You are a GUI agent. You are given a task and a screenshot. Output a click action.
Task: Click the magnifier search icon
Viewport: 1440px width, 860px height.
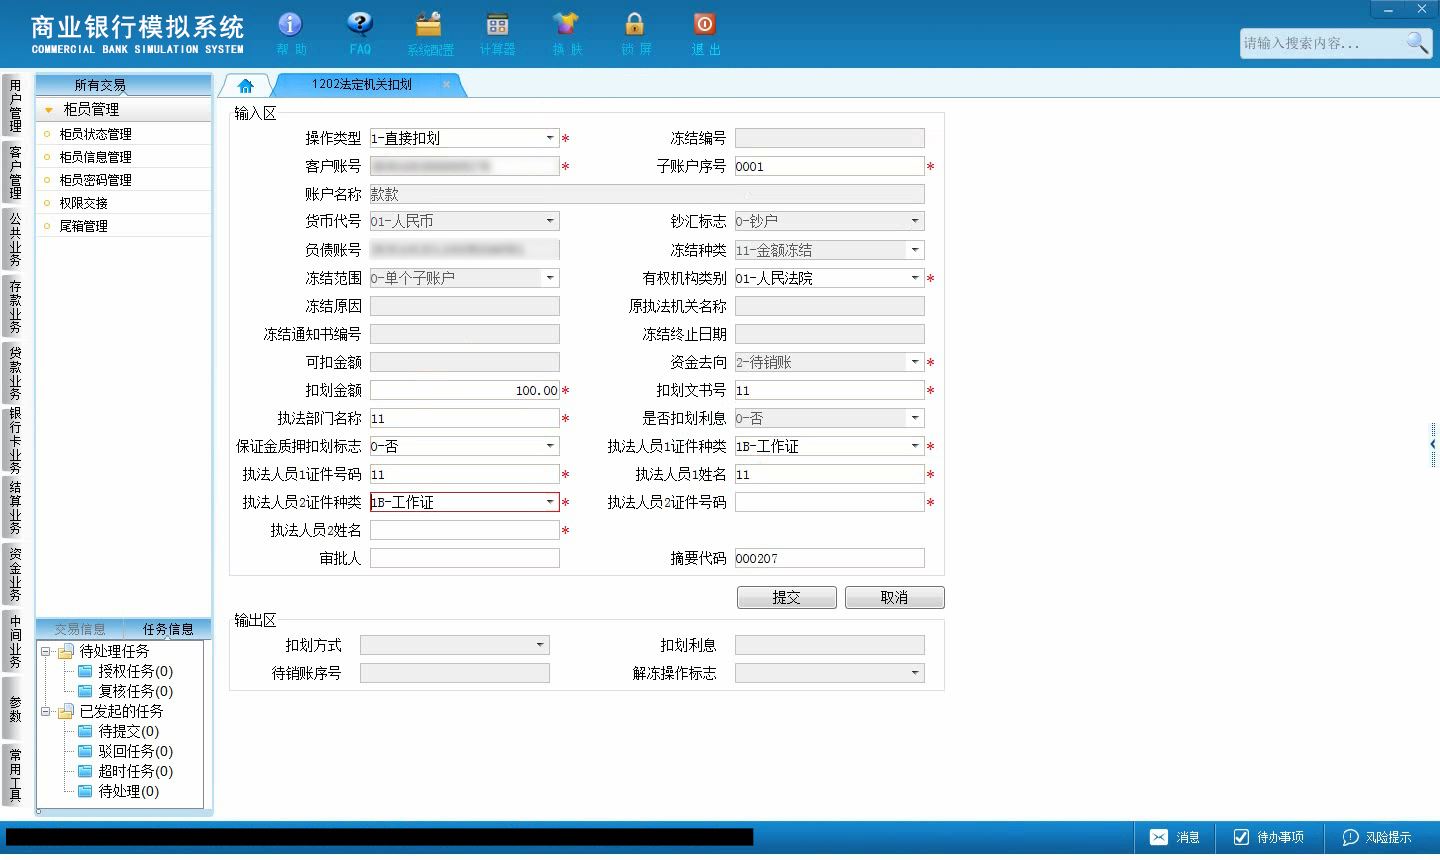click(x=1417, y=42)
